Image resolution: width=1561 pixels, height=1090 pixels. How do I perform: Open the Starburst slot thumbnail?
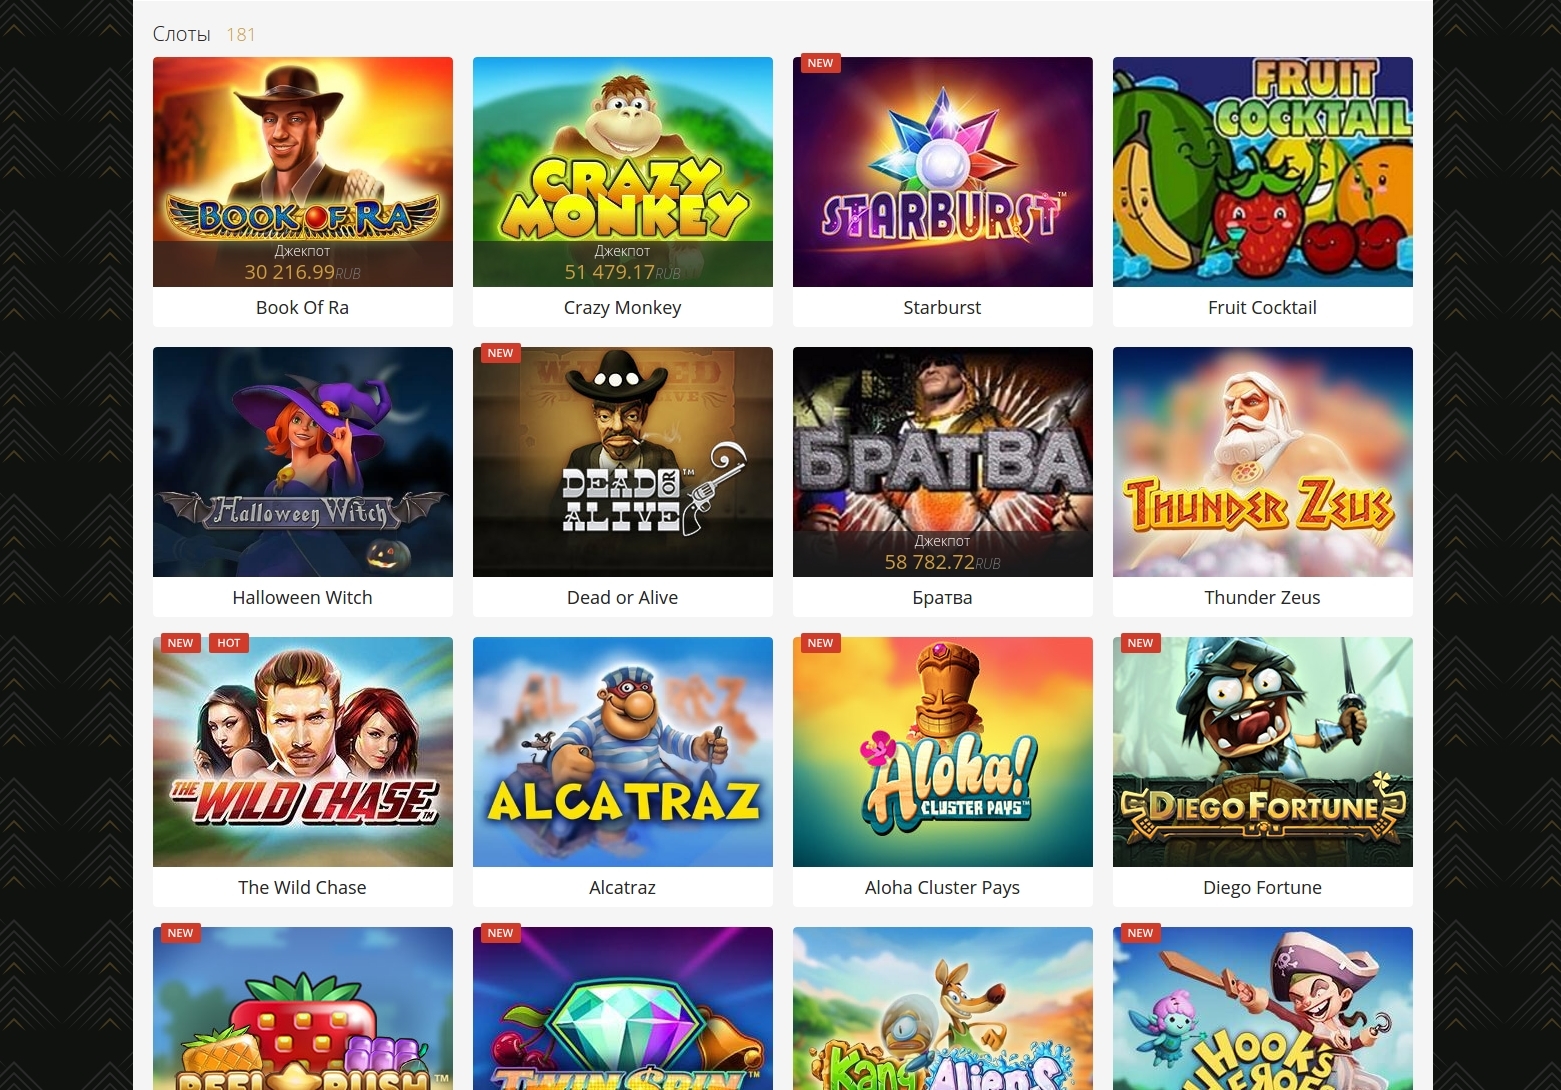(942, 172)
